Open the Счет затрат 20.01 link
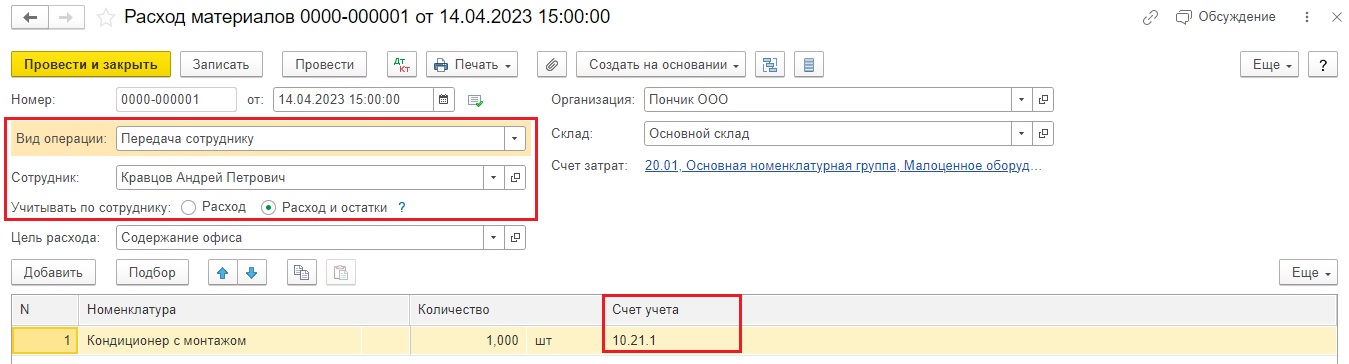 (x=844, y=166)
